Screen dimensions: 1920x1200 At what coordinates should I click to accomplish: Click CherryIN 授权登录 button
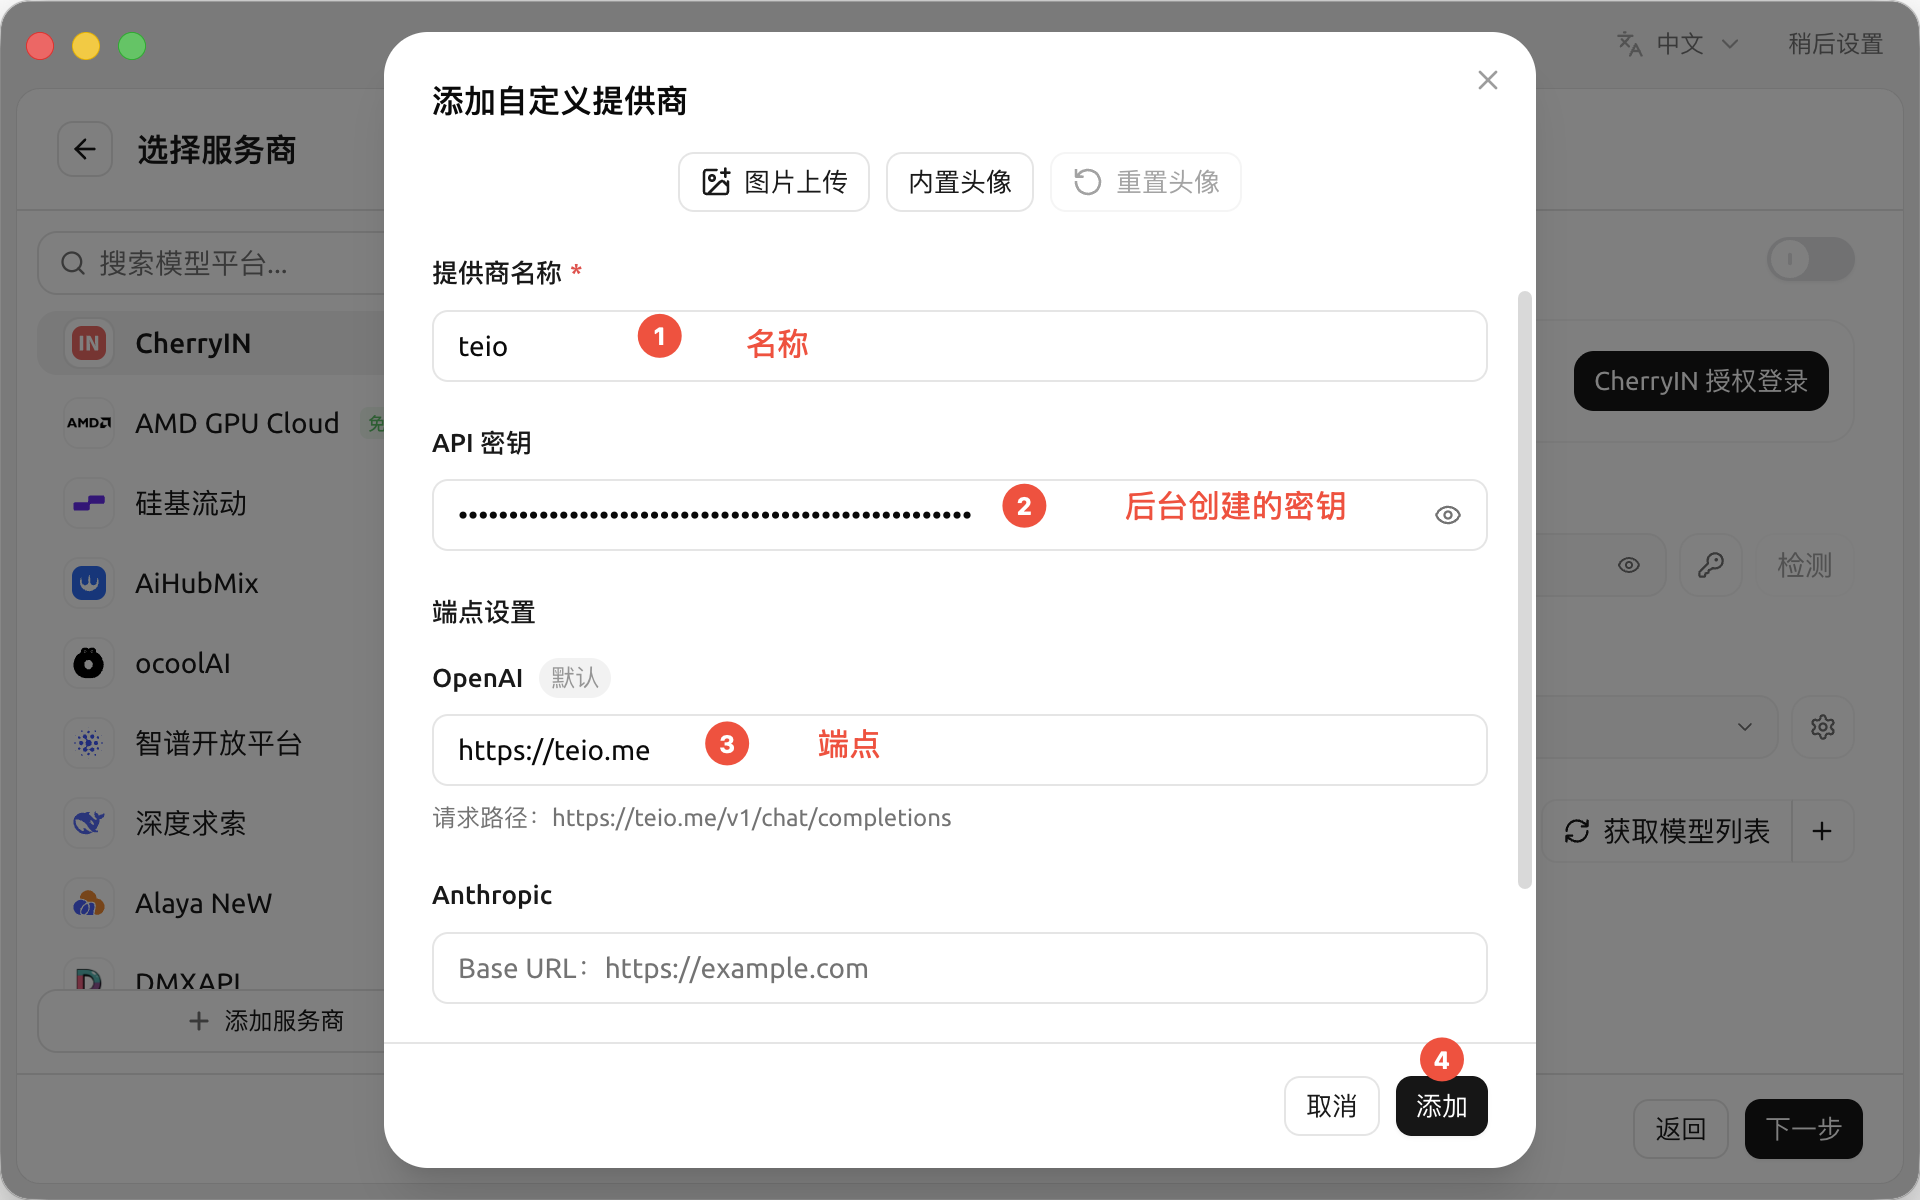click(1700, 381)
